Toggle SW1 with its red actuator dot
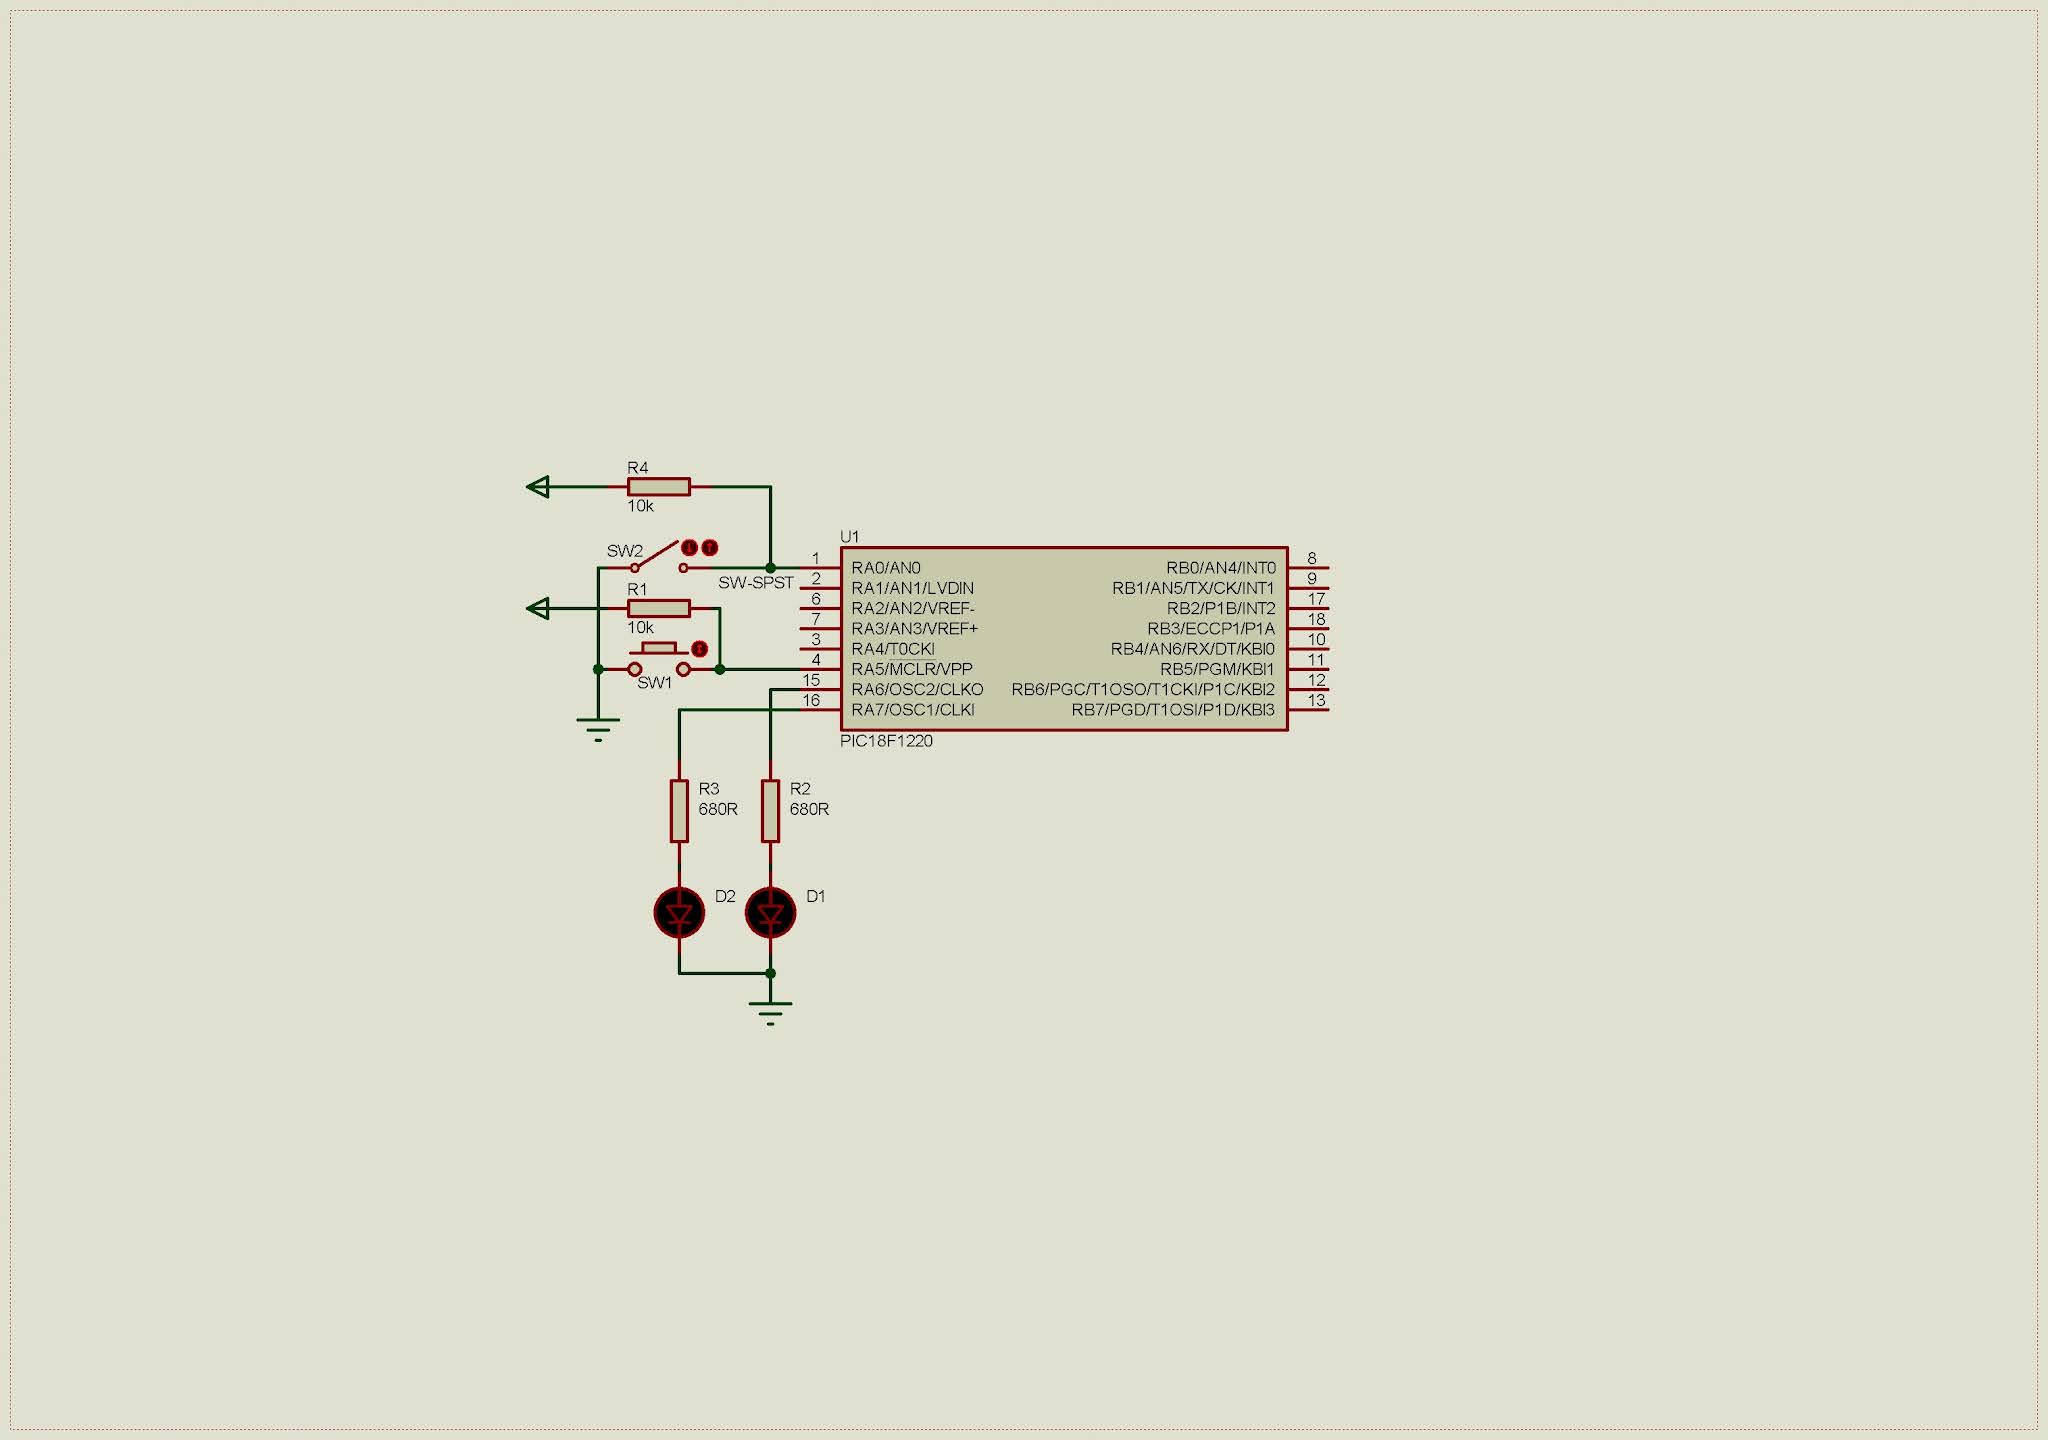The image size is (2048, 1440). click(699, 650)
